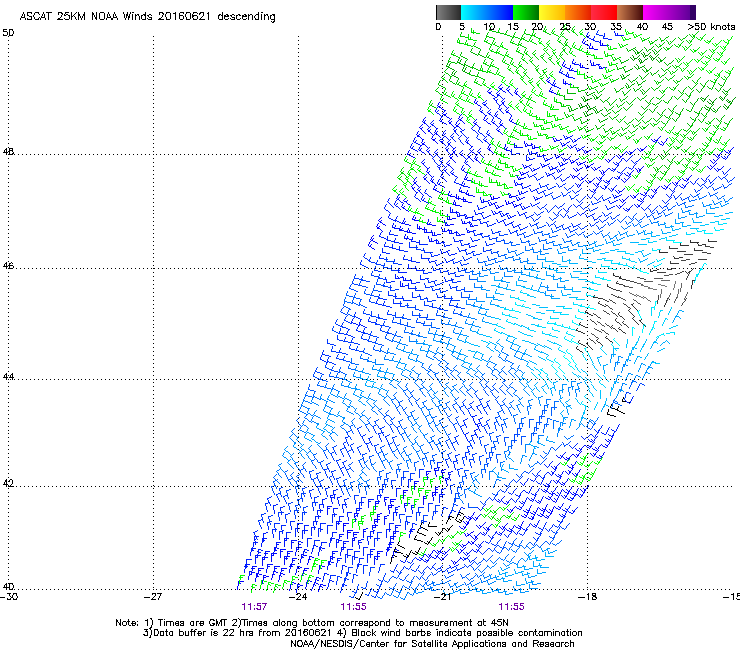Click the longitude label -21
This screenshot has width=740, height=650.
tap(442, 597)
